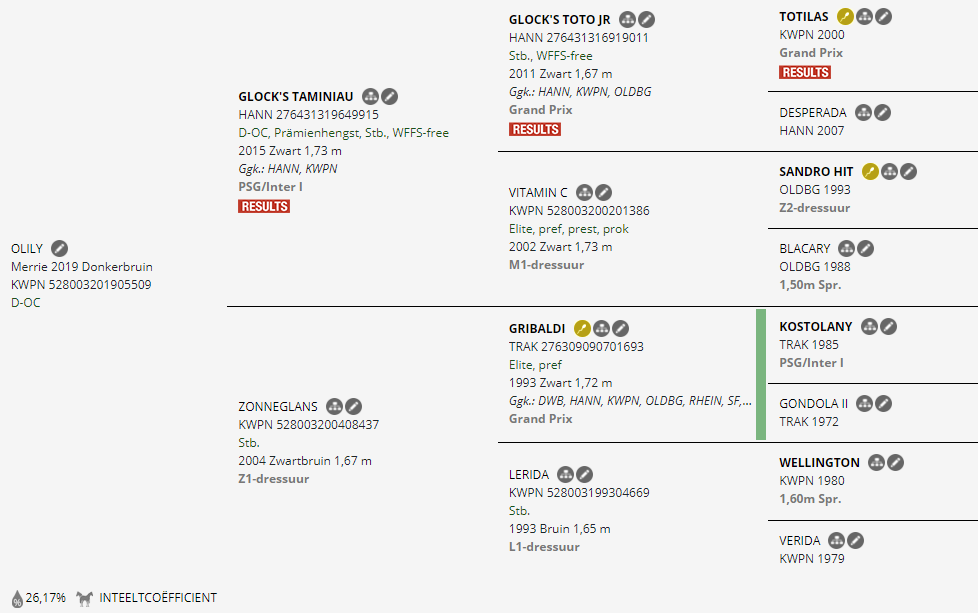Click the Inteeltcoëfficient label
The height and width of the screenshot is (613, 978).
pos(158,598)
